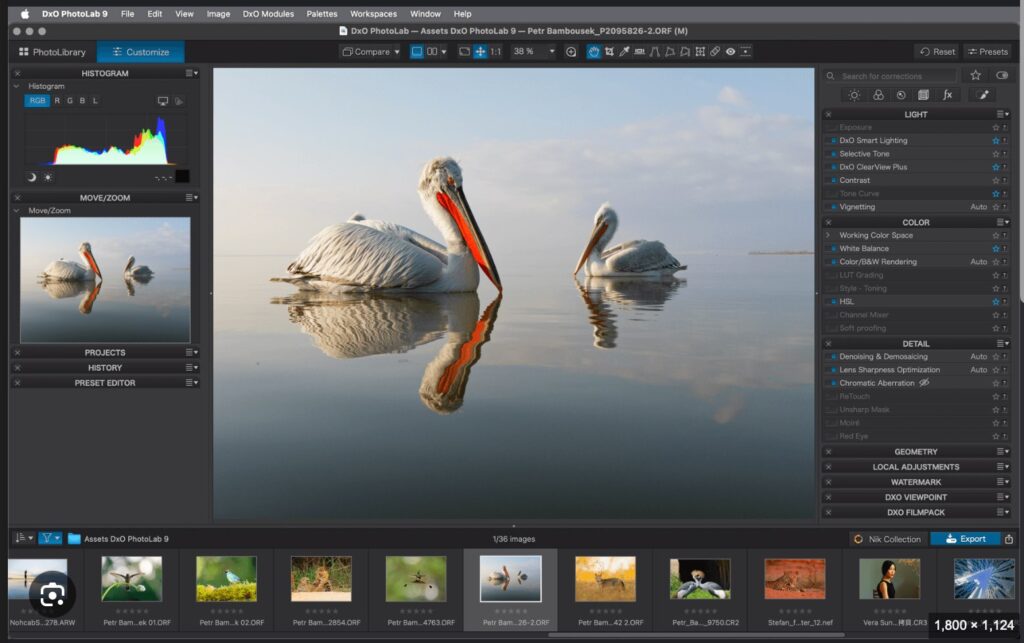Click the Export button
Screen dimensions: 1024x643
point(964,539)
